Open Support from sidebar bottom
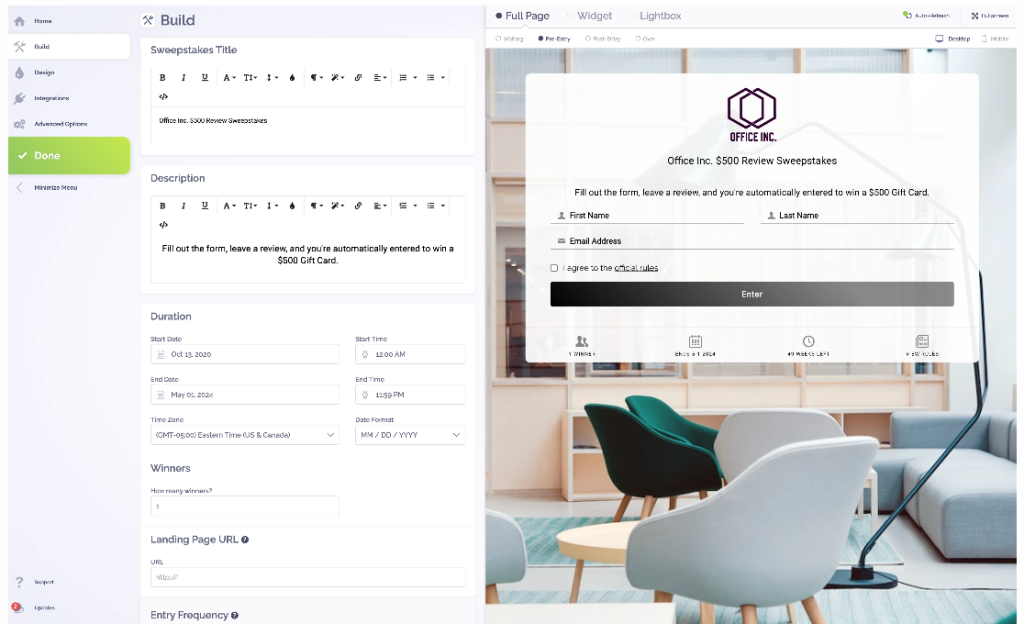The width and height of the screenshot is (1024, 624). tap(36, 582)
